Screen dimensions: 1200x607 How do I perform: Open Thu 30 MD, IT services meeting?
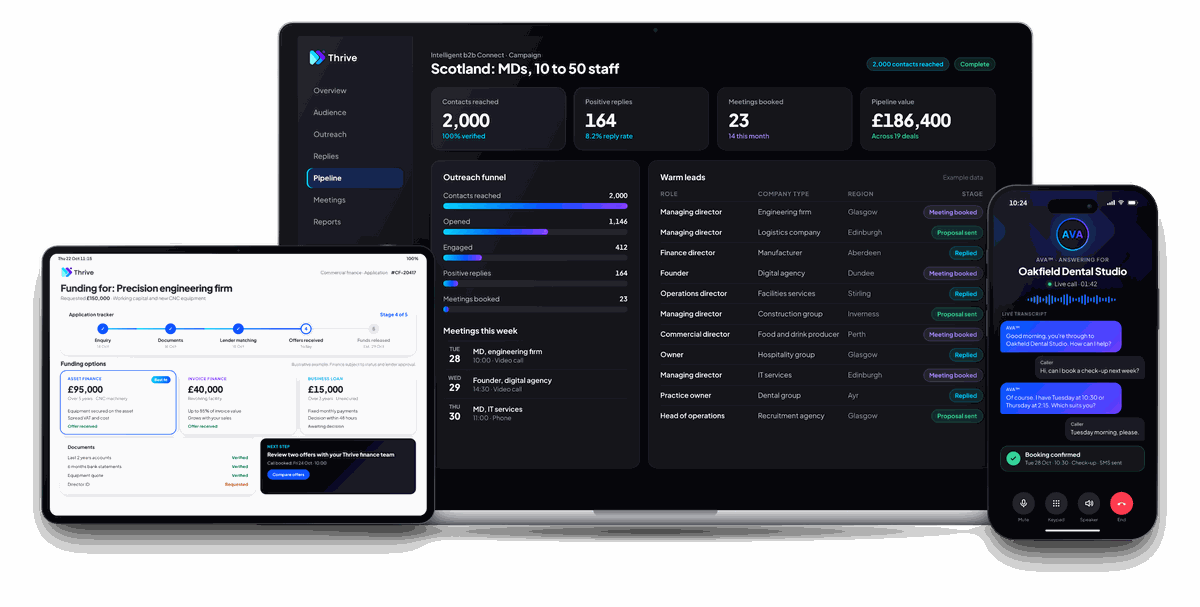tap(535, 412)
